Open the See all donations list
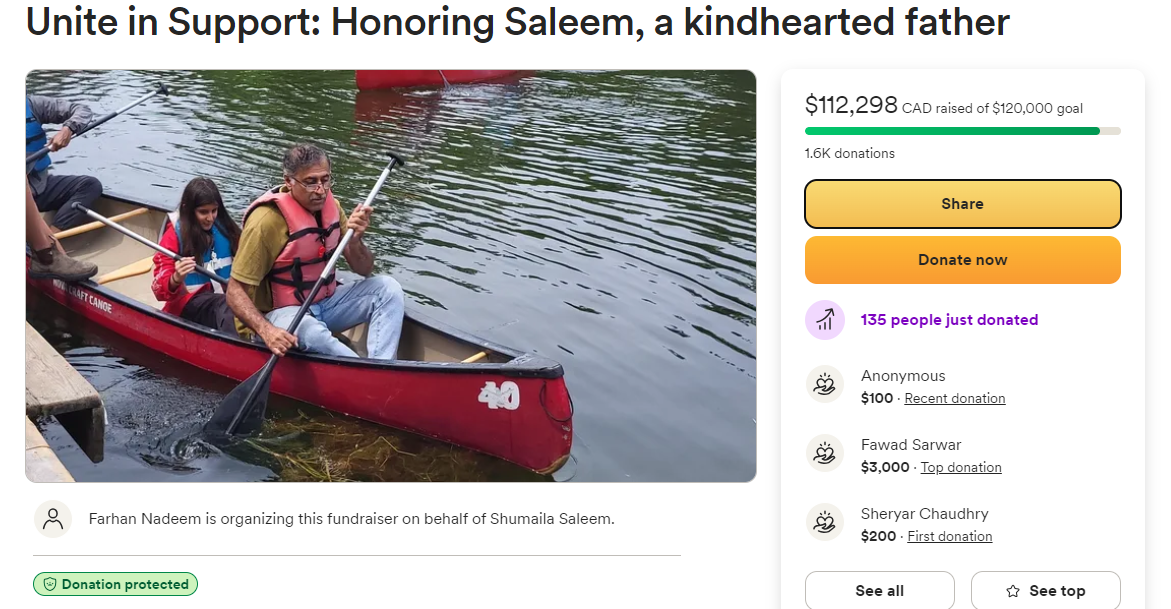Screen dimensions: 1171x609 coord(879,591)
